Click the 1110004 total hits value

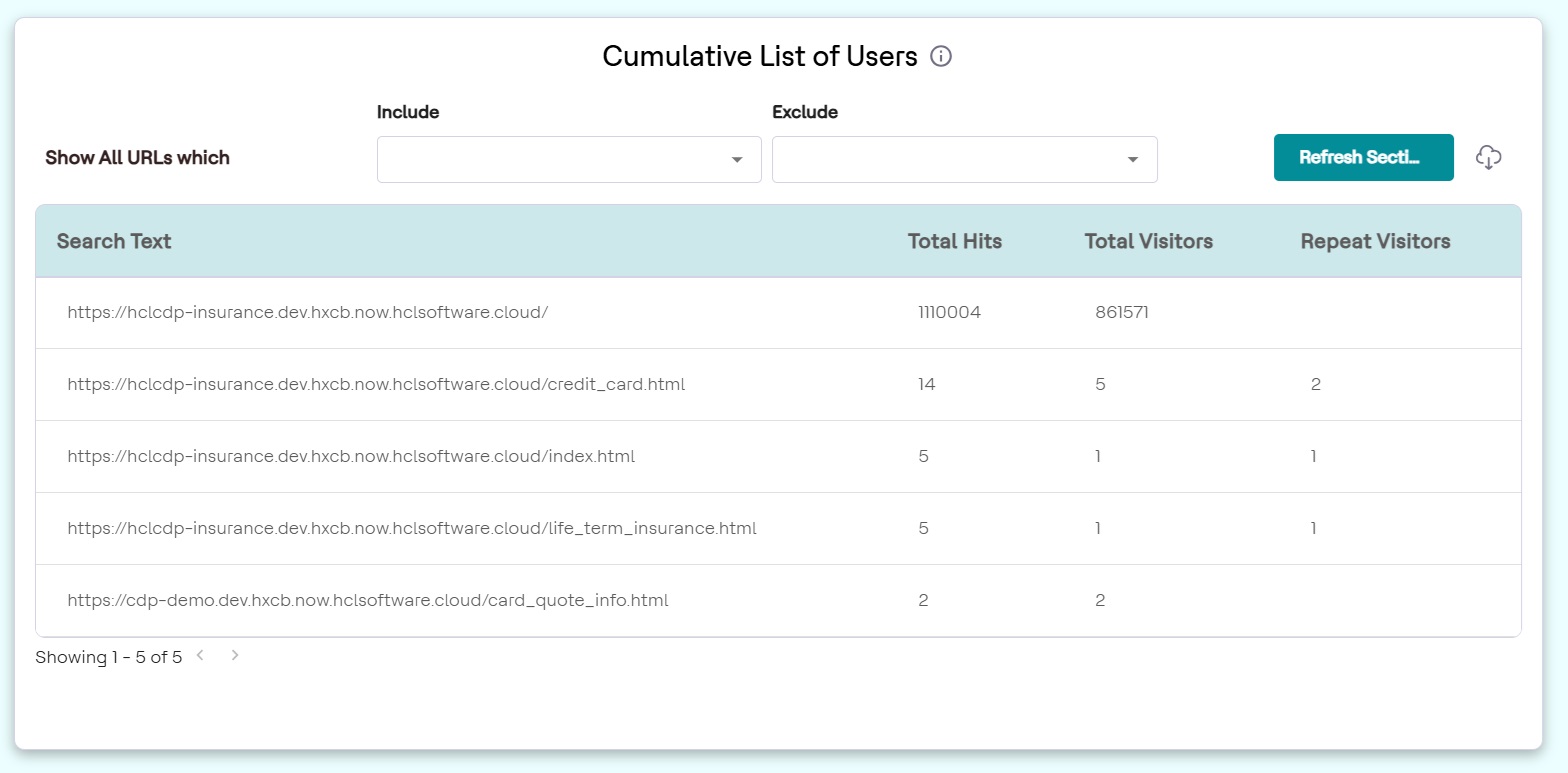949,312
